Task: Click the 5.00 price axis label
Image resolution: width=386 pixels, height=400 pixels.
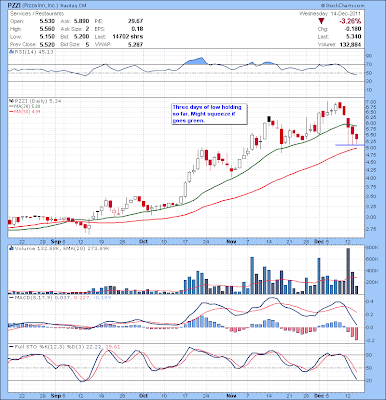Action: [x=372, y=148]
